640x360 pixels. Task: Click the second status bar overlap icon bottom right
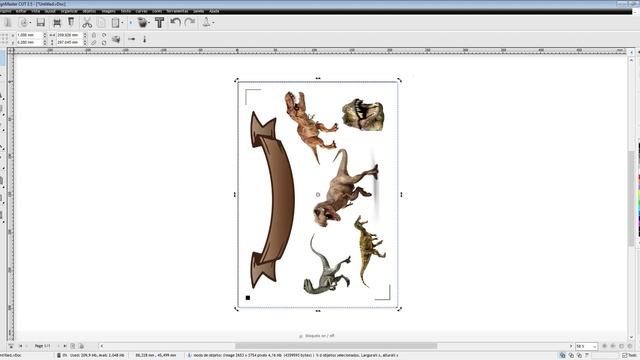click(571, 356)
